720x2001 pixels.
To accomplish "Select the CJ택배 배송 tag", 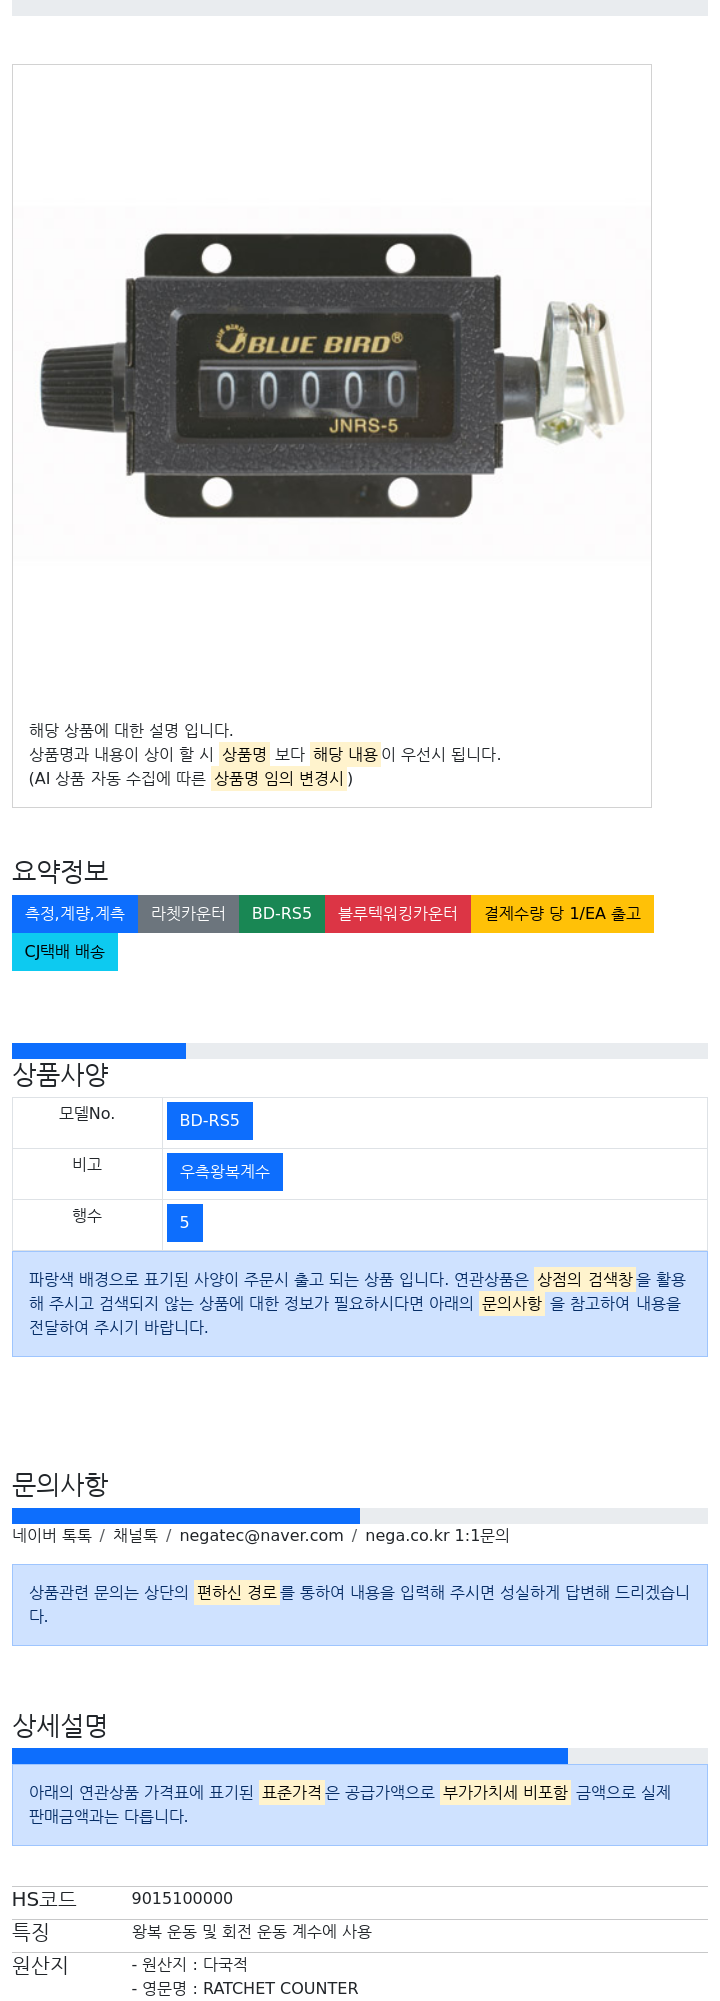I will 65,952.
